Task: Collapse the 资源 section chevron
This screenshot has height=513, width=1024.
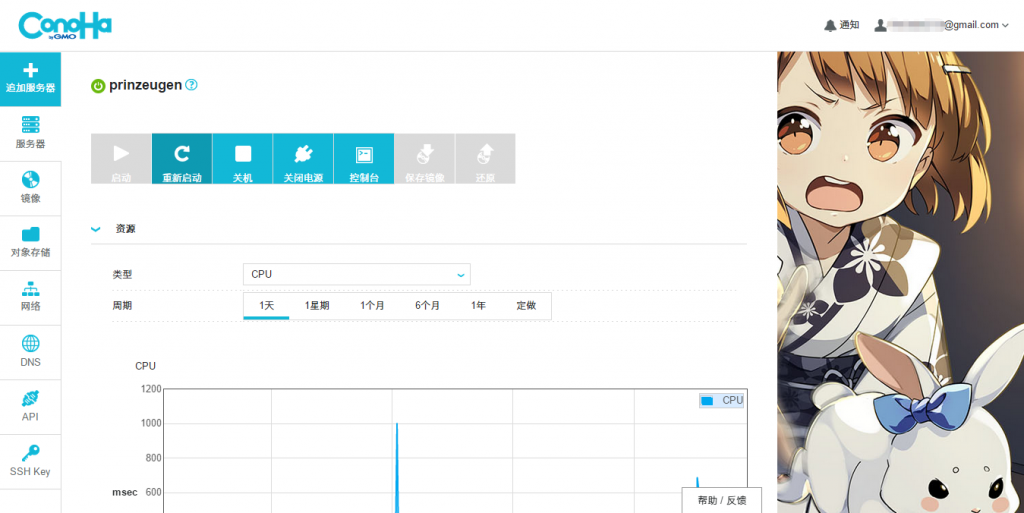Action: point(96,229)
